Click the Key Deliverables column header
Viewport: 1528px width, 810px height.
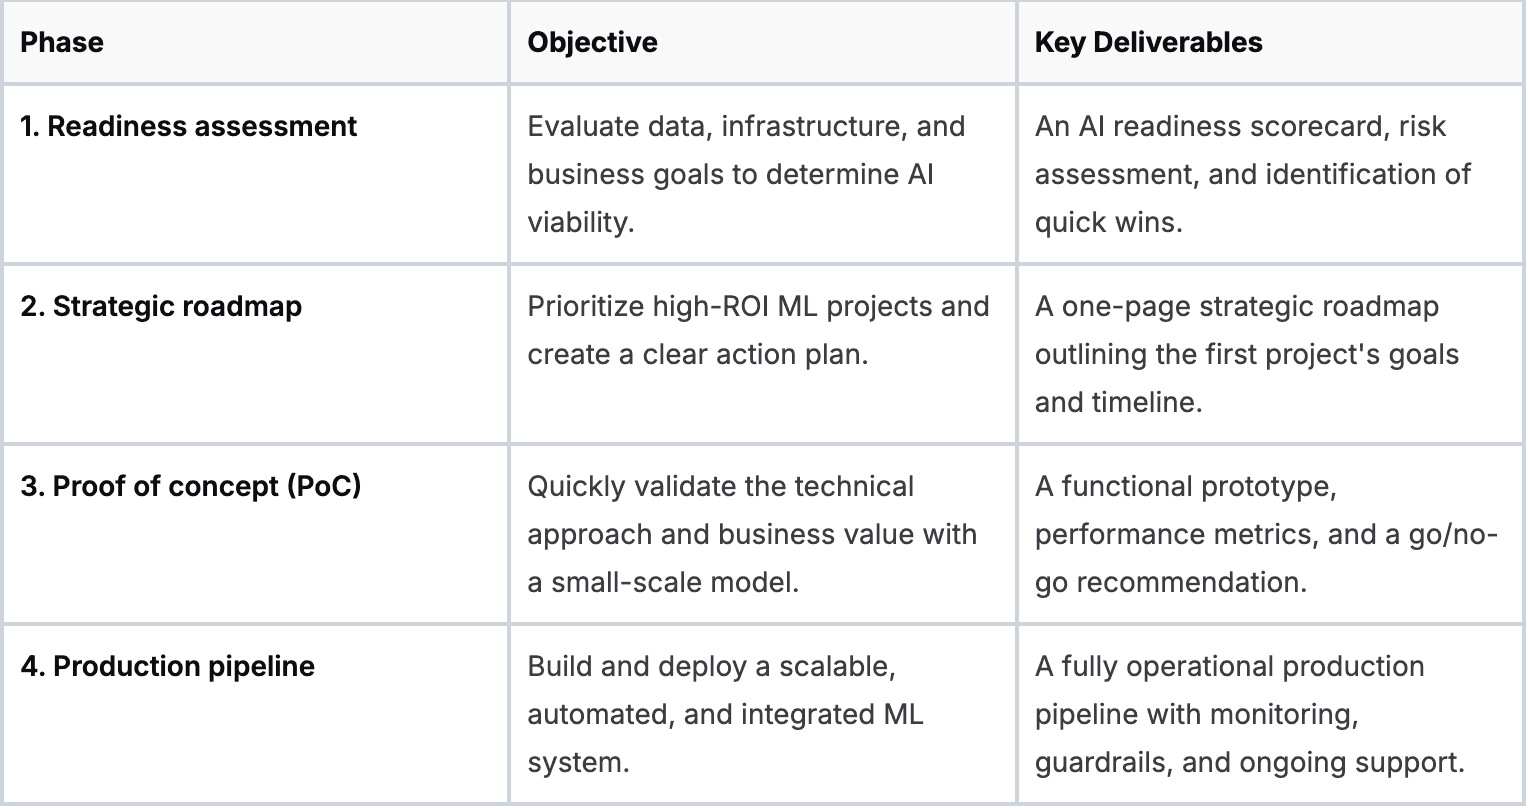click(x=1148, y=42)
